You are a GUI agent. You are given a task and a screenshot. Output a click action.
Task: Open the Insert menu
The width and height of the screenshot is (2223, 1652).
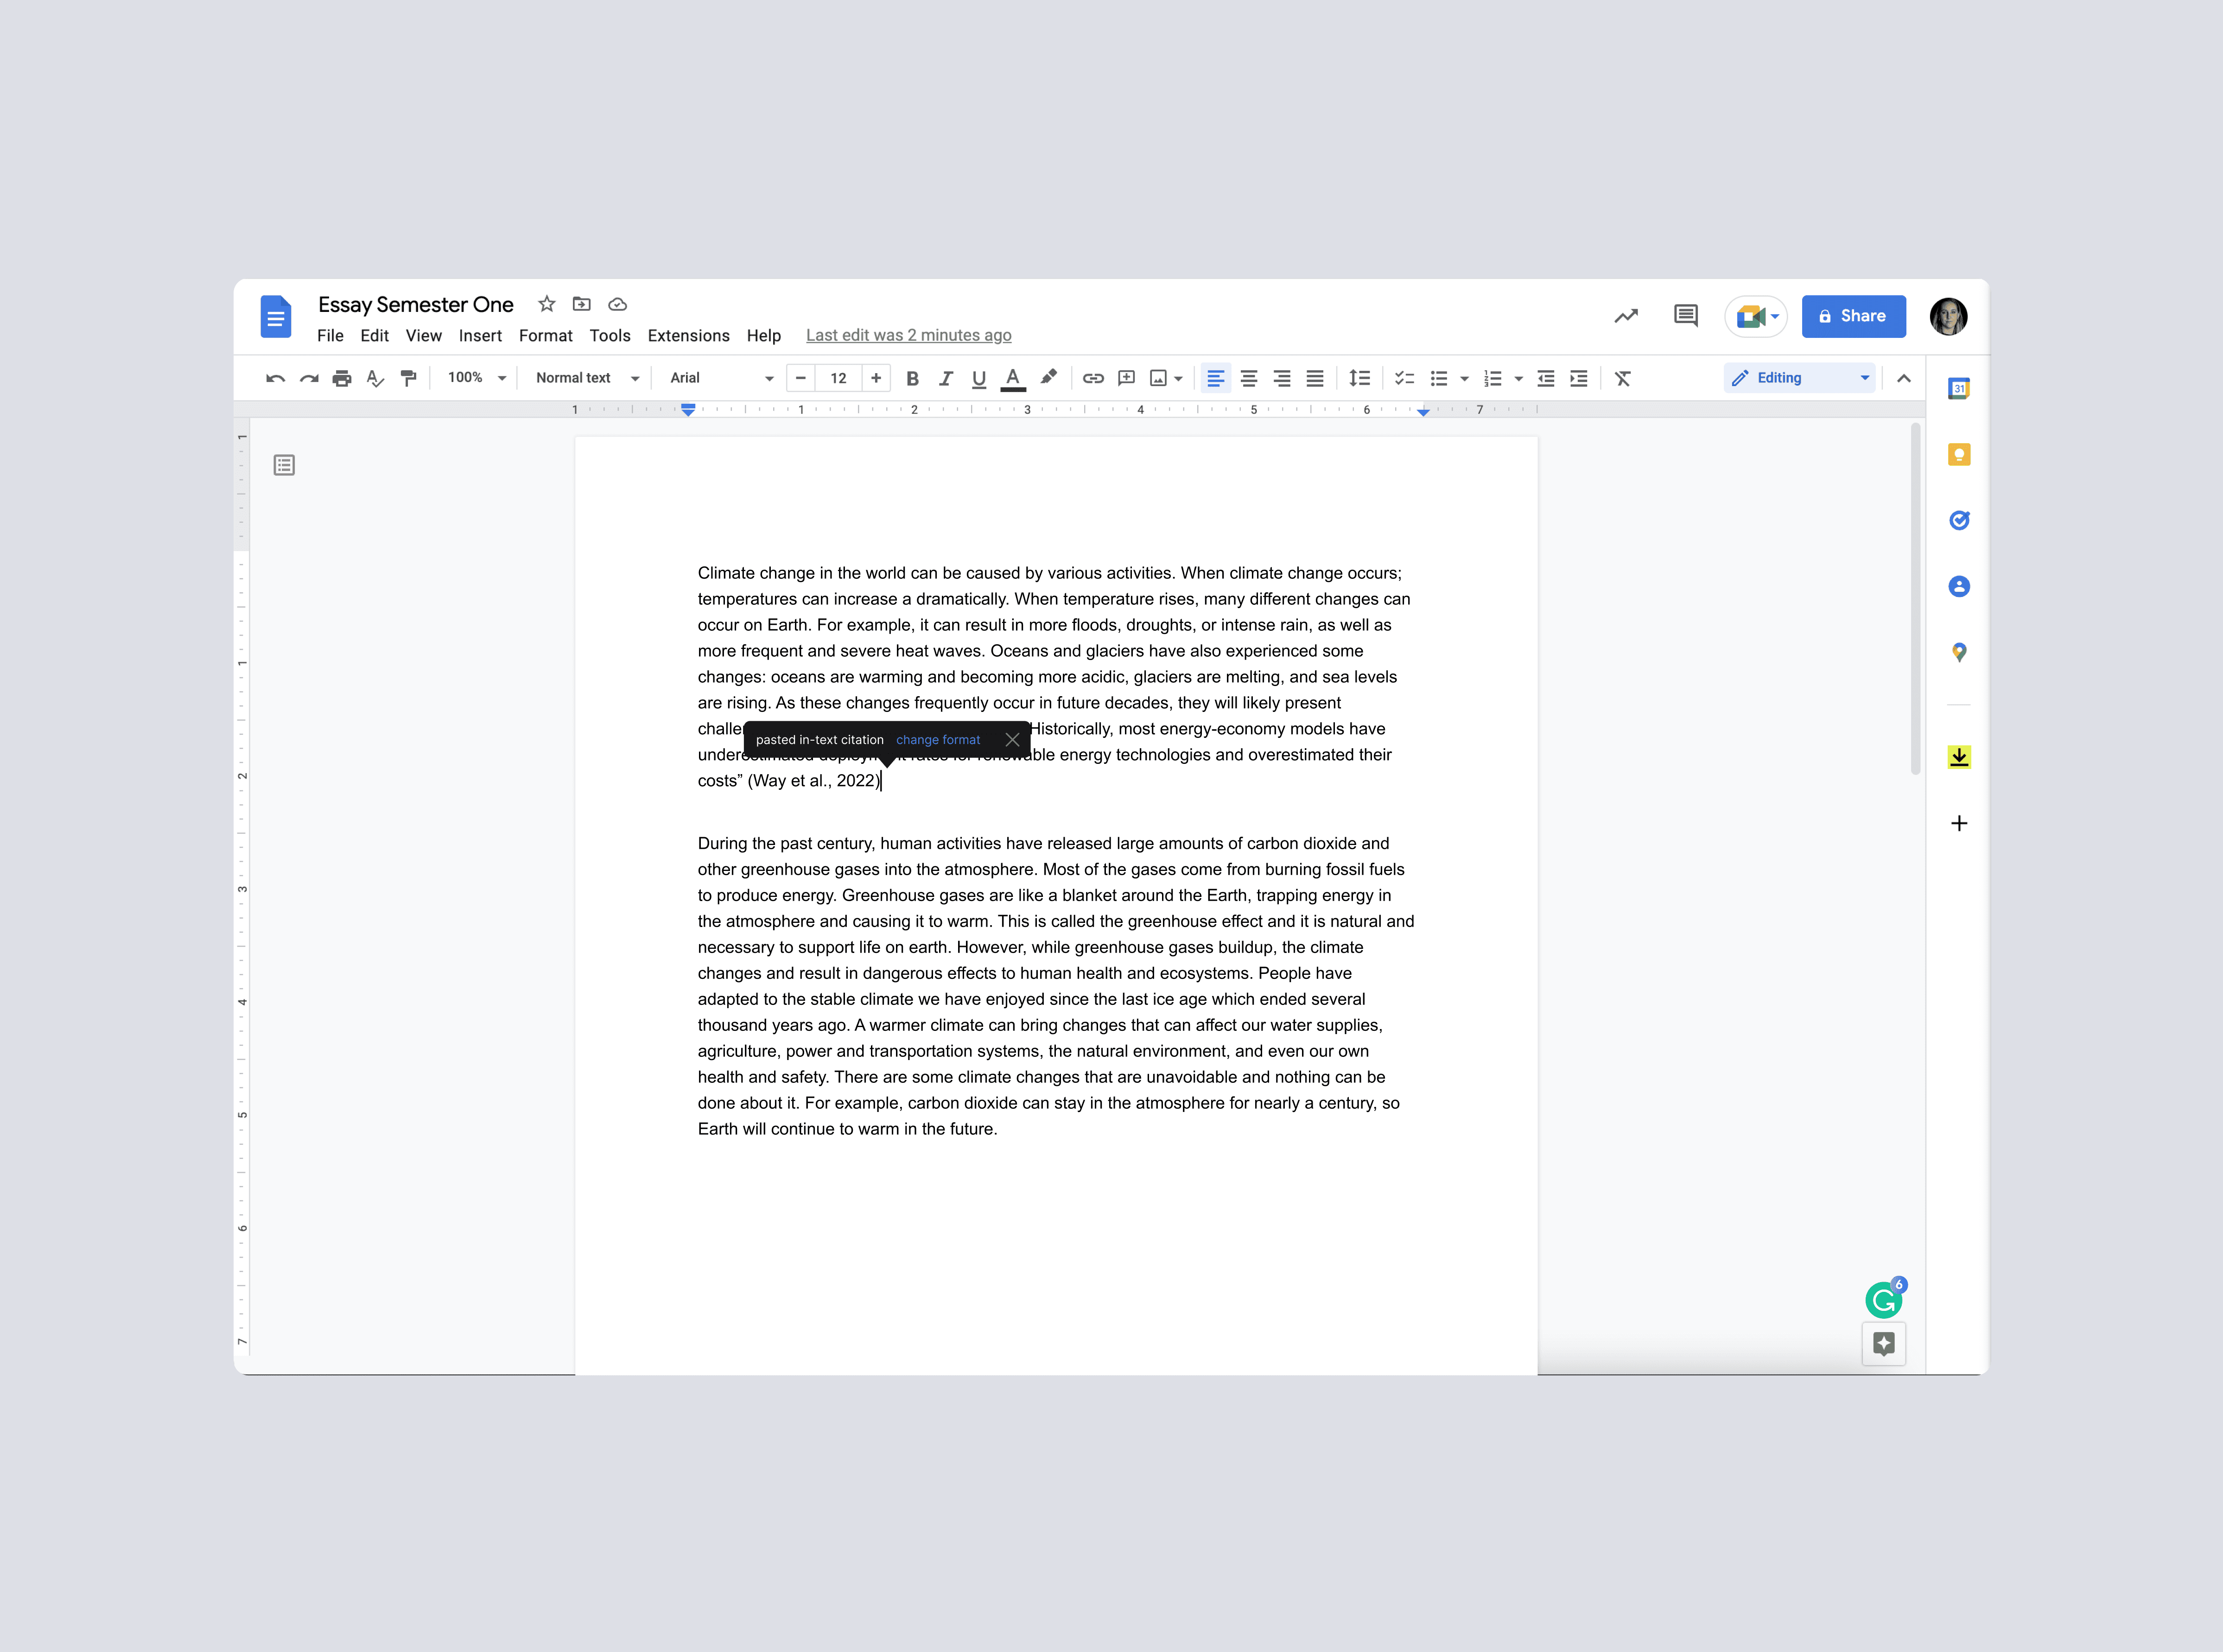pyautogui.click(x=480, y=336)
